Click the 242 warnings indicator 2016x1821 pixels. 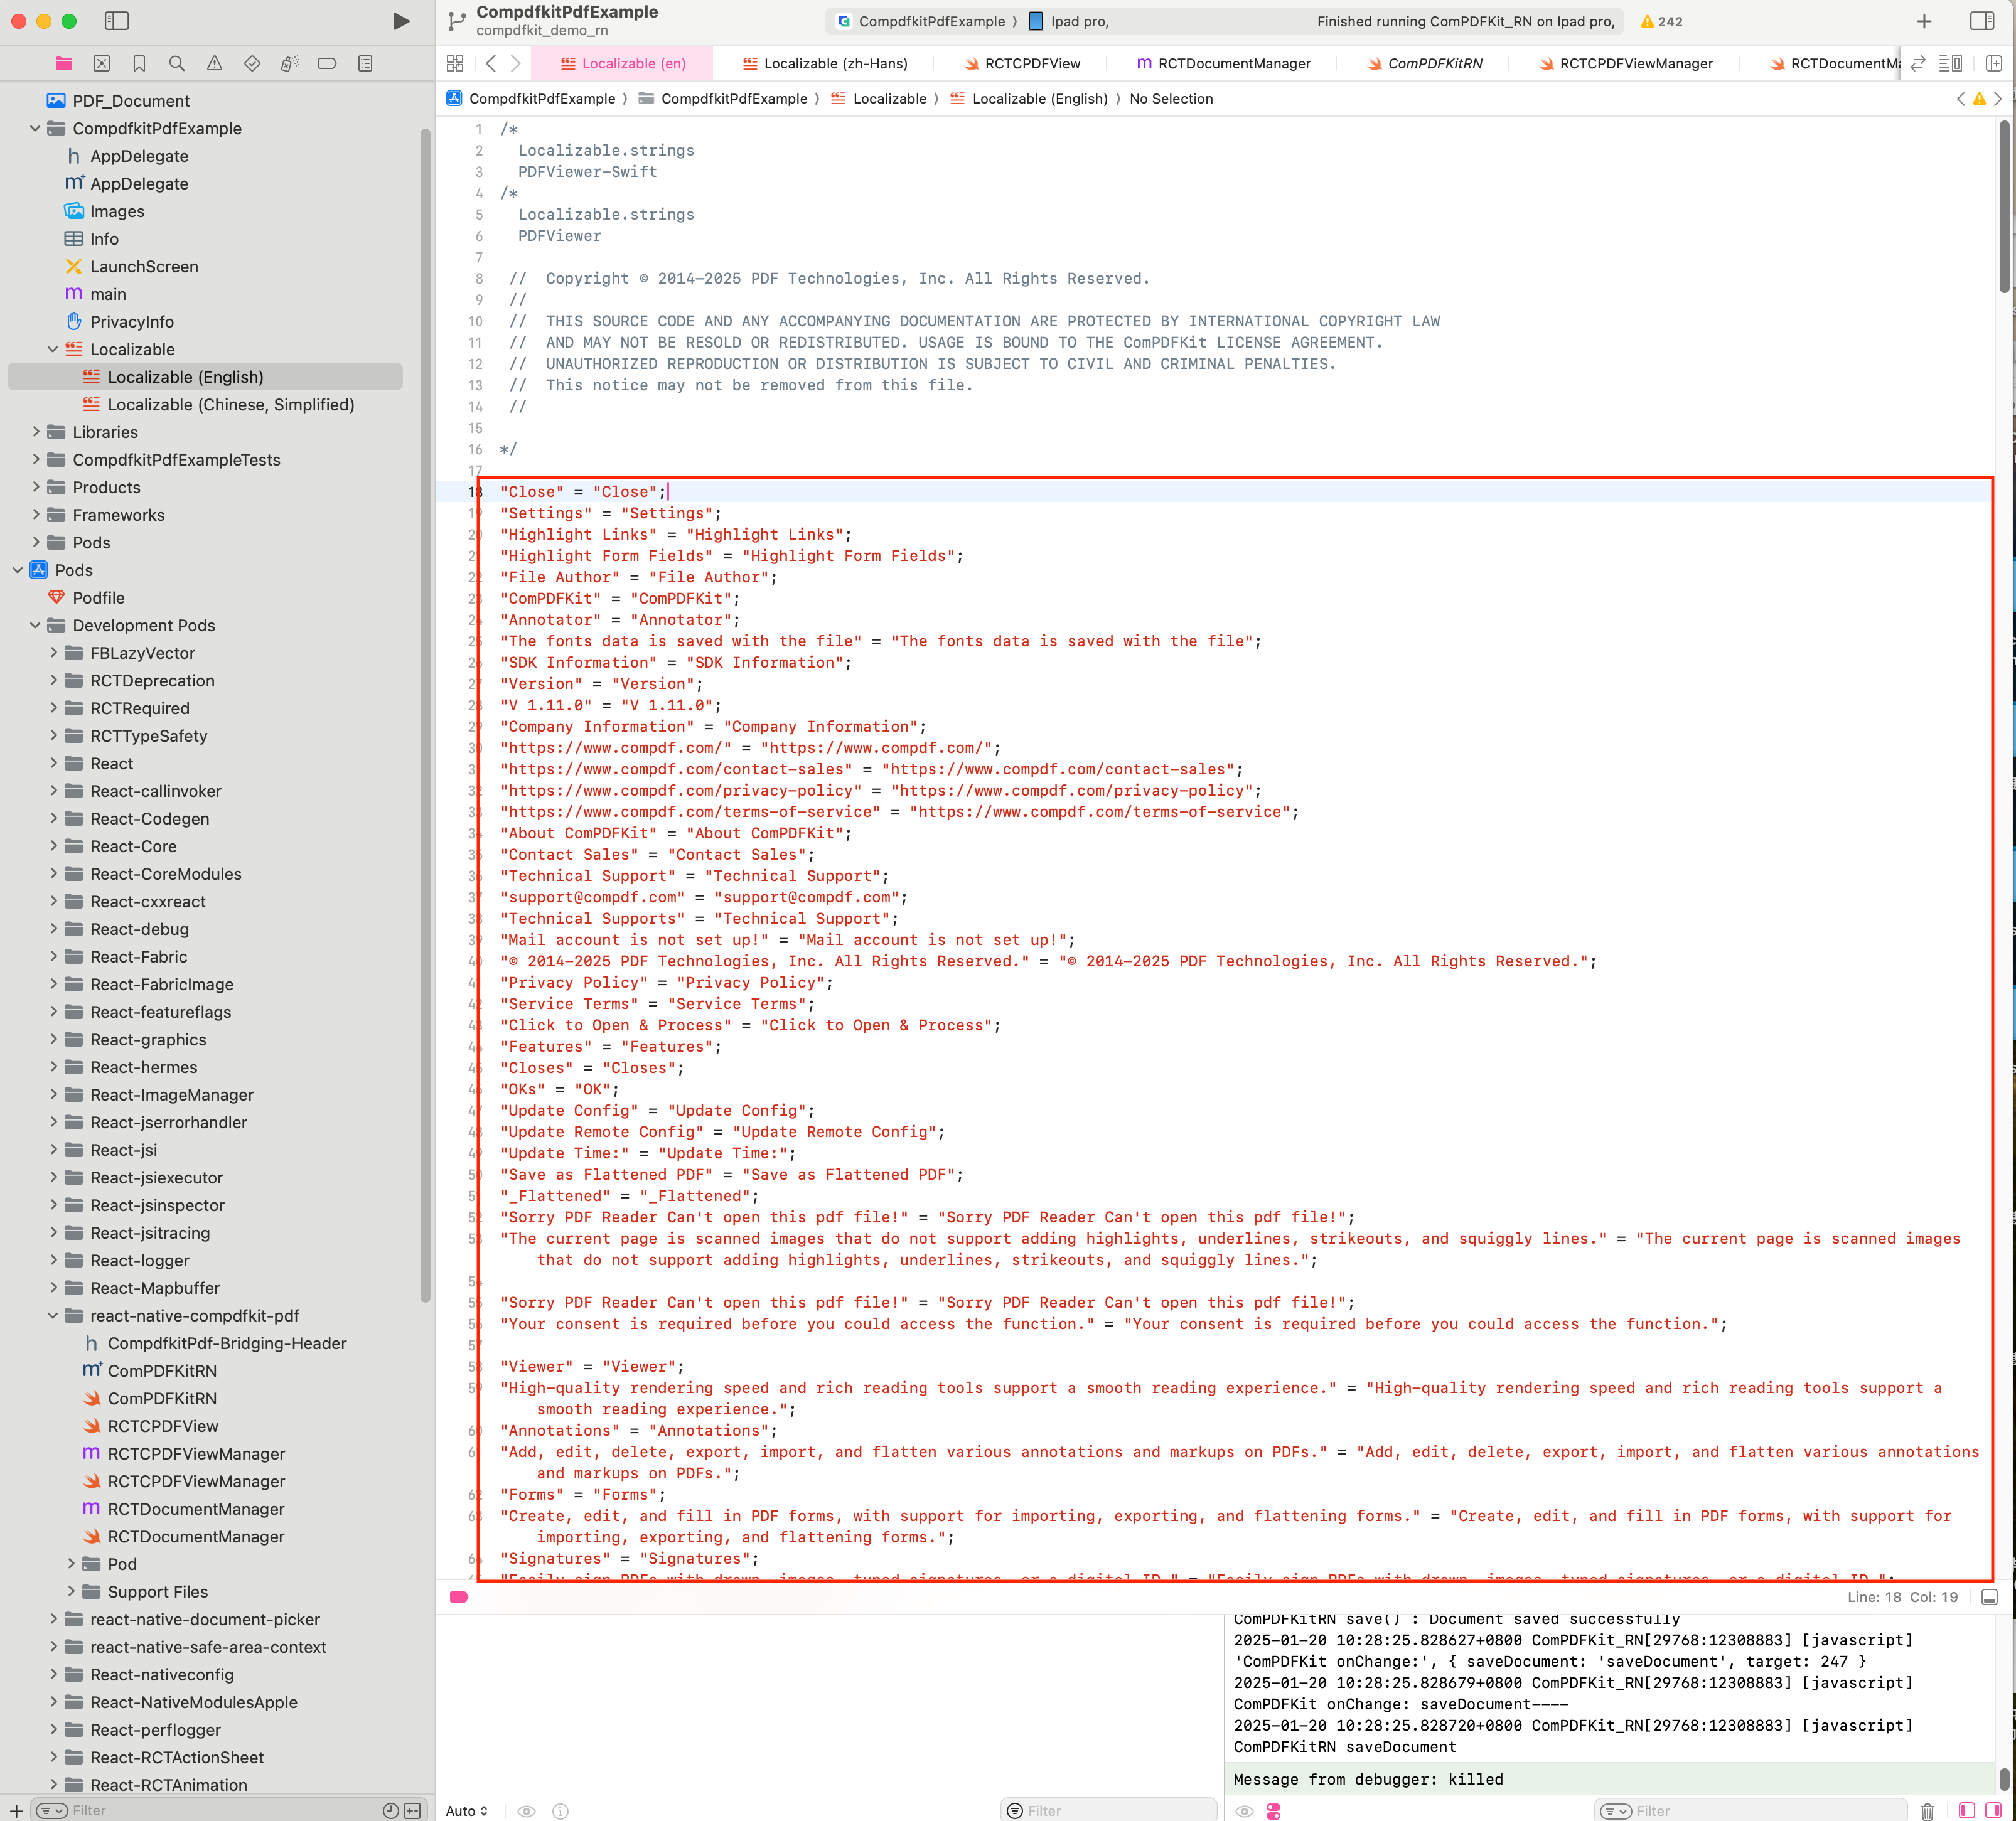(1661, 21)
